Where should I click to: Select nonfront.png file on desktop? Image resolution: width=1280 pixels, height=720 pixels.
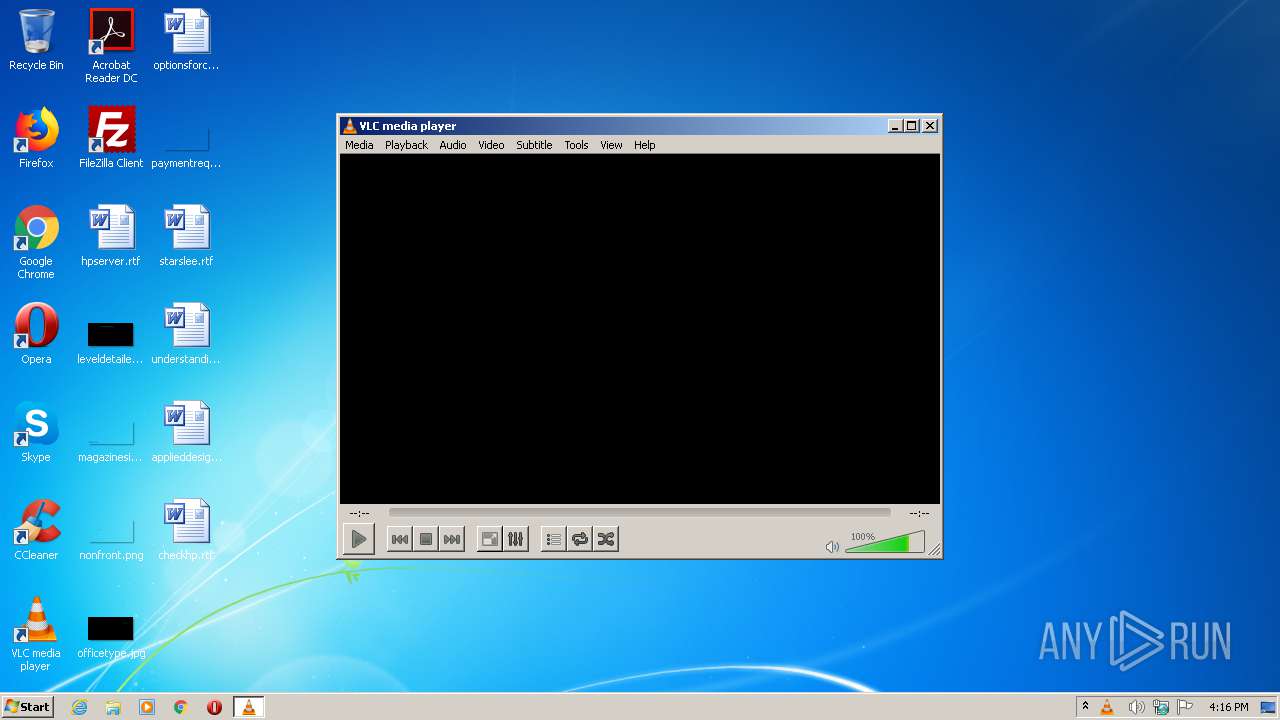(111, 538)
